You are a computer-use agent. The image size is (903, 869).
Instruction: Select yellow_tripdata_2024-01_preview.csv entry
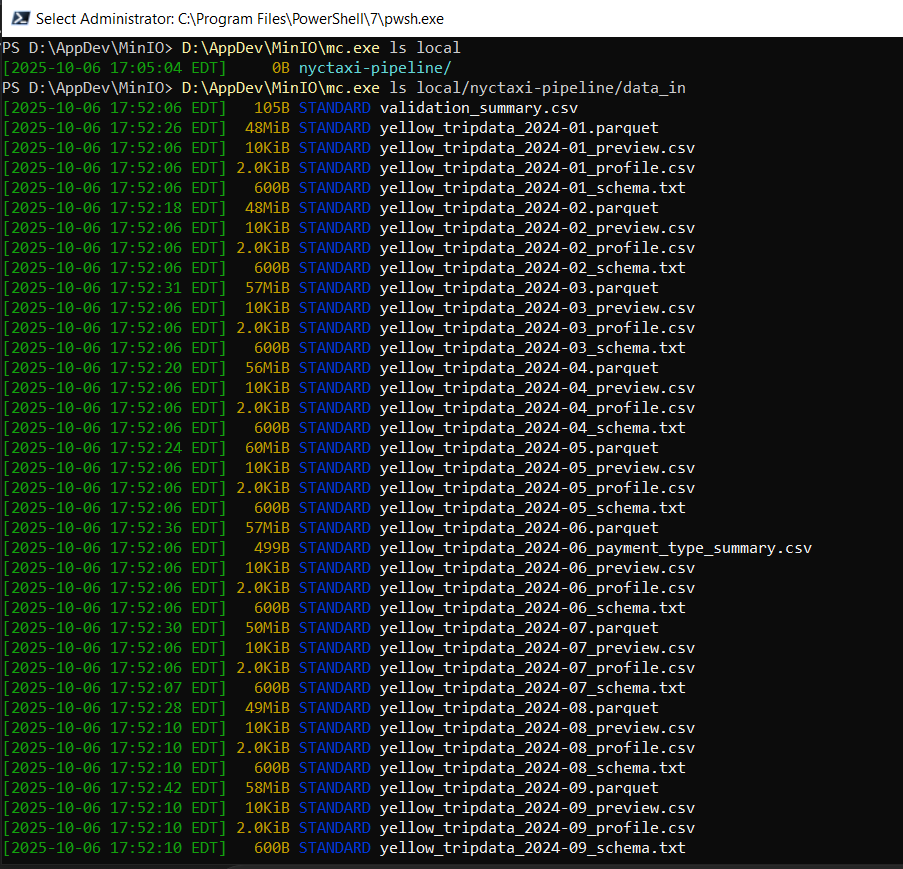tap(537, 148)
